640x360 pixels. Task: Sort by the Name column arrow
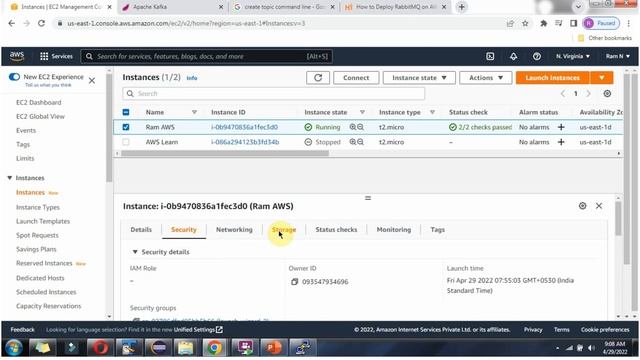(194, 112)
